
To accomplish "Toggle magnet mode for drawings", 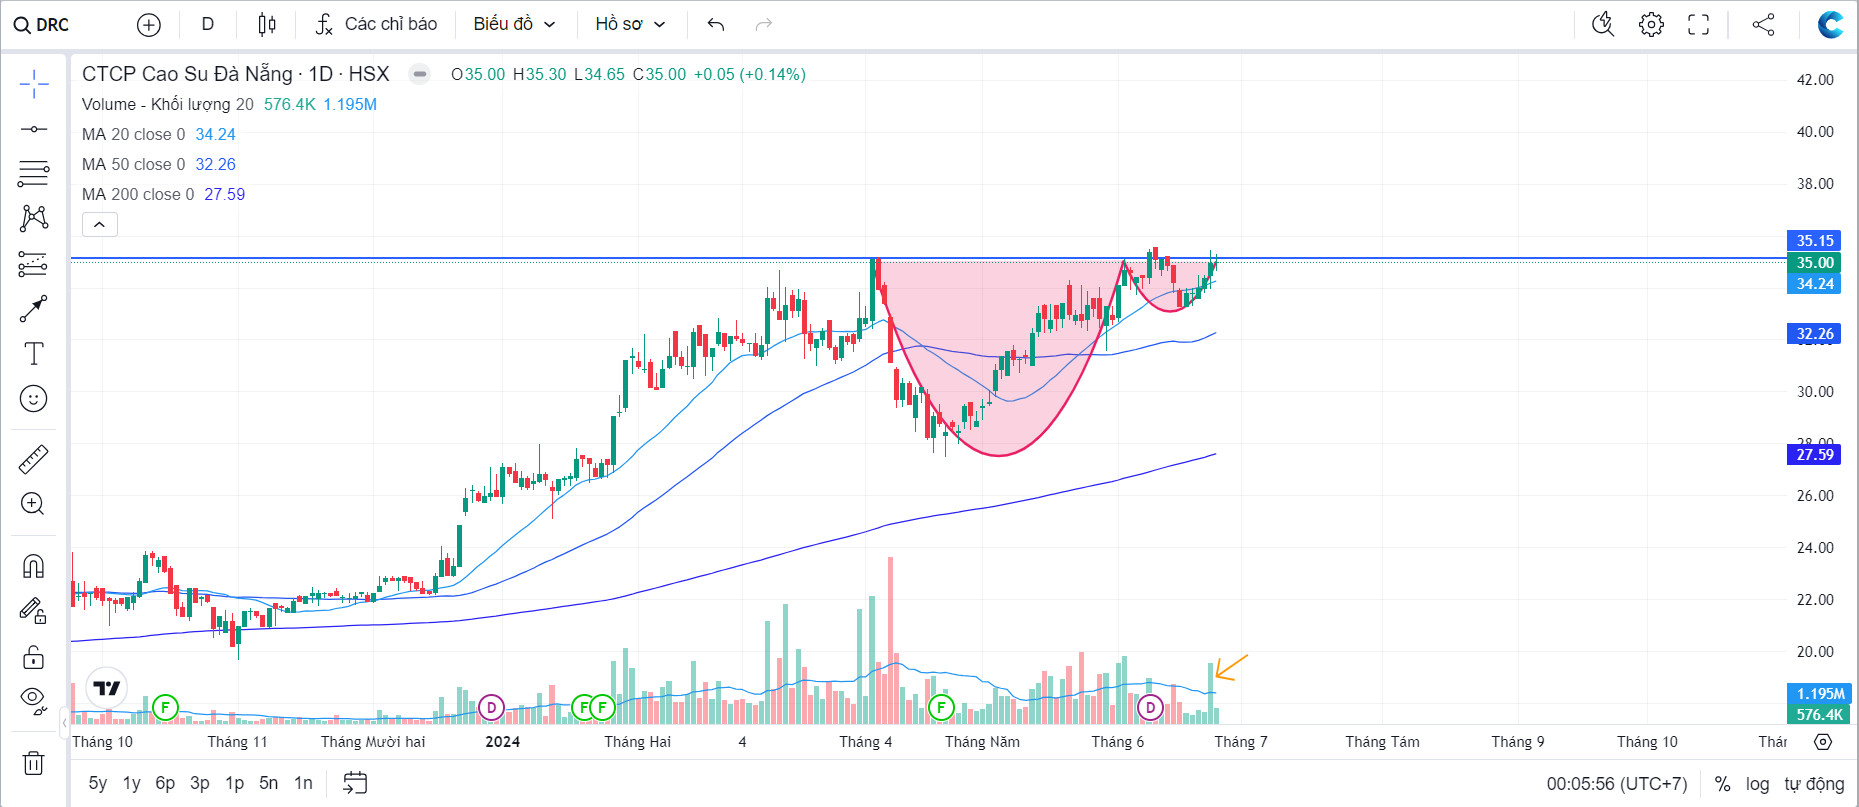I will coord(33,567).
